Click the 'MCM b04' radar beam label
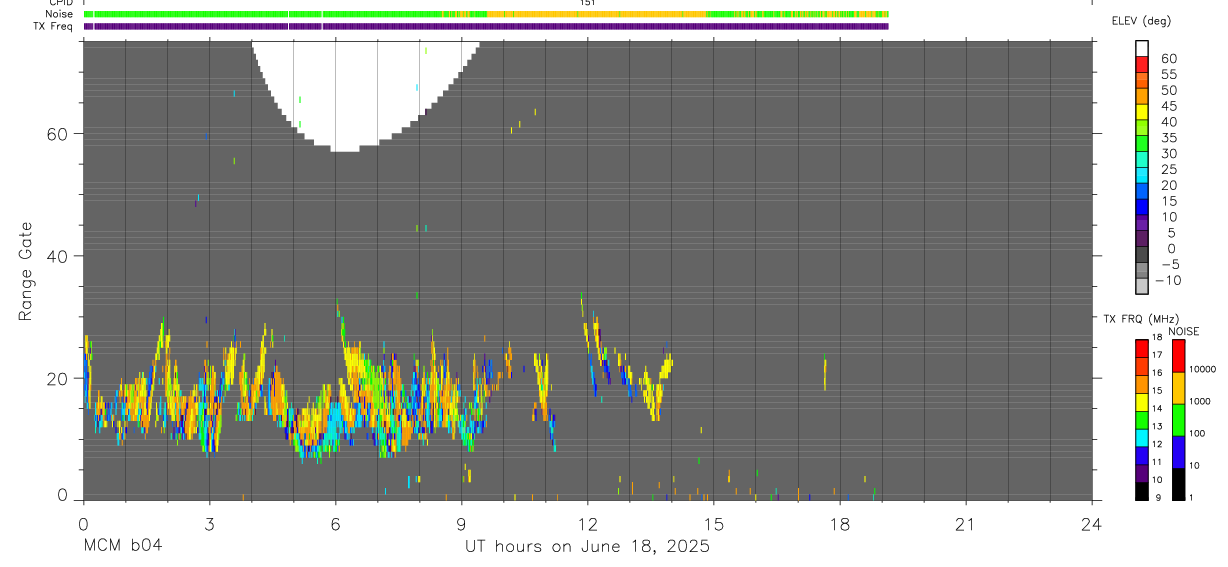 tap(123, 547)
